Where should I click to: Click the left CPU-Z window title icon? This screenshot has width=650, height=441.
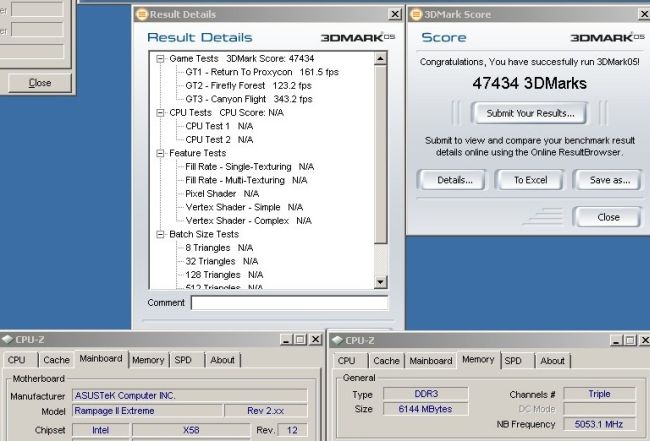tap(7, 340)
